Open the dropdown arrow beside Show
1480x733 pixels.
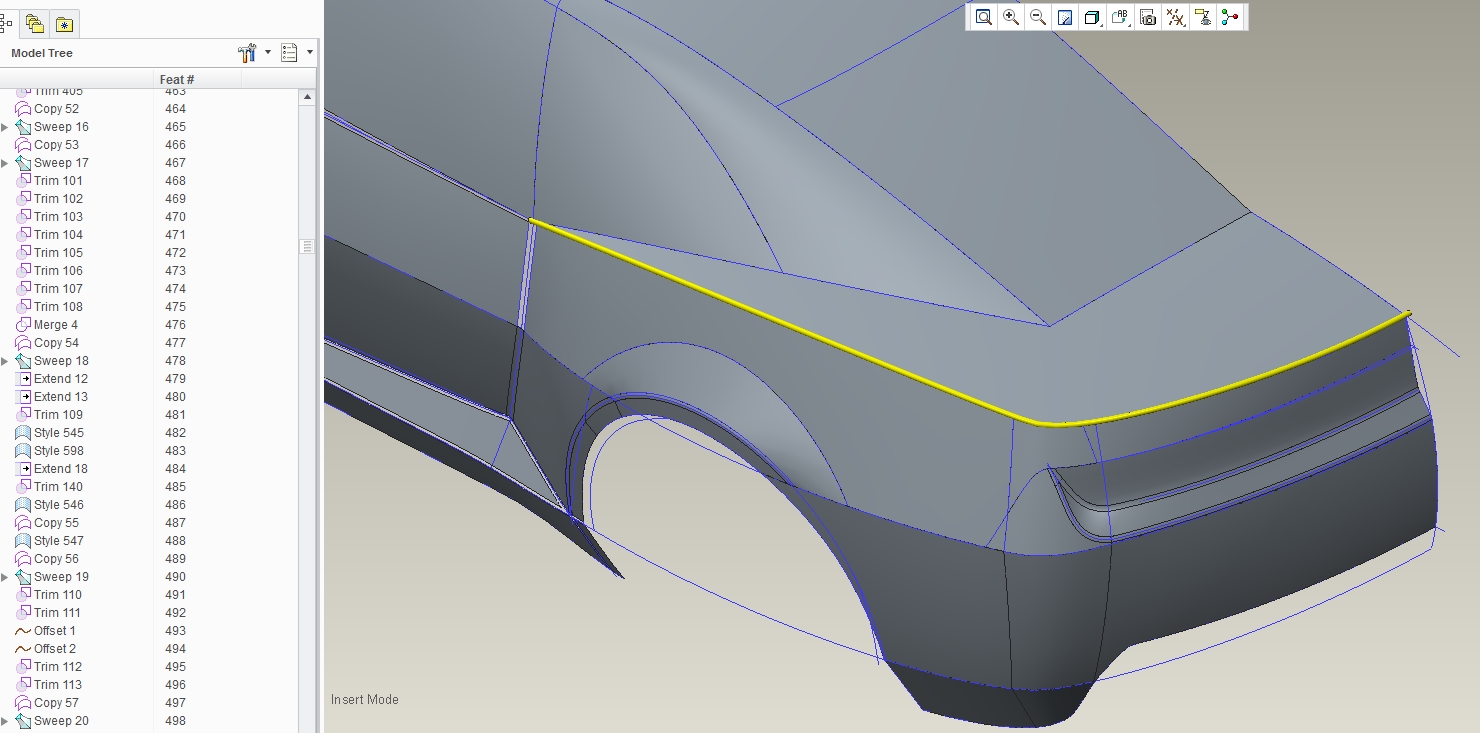pos(310,53)
